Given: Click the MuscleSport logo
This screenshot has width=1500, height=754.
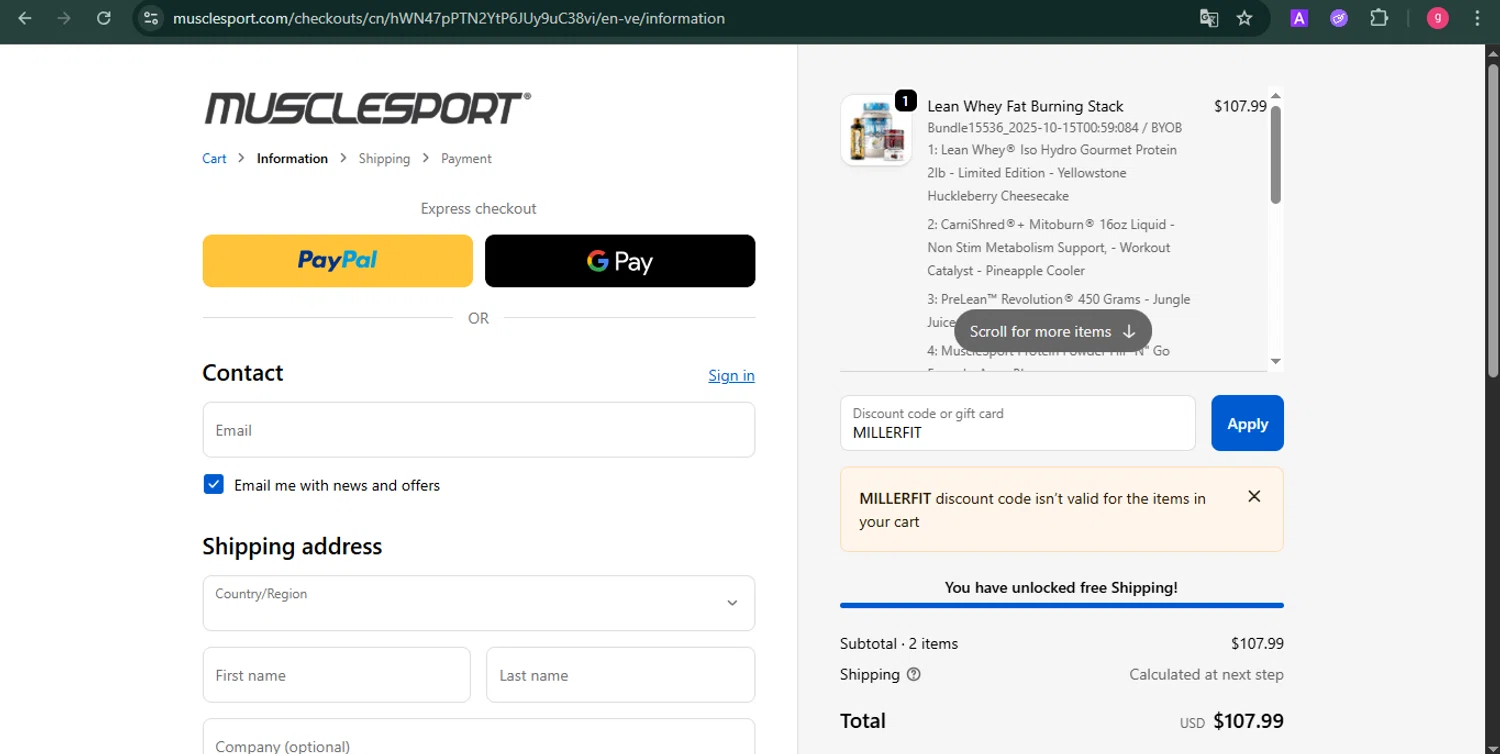Looking at the screenshot, I should pyautogui.click(x=367, y=108).
